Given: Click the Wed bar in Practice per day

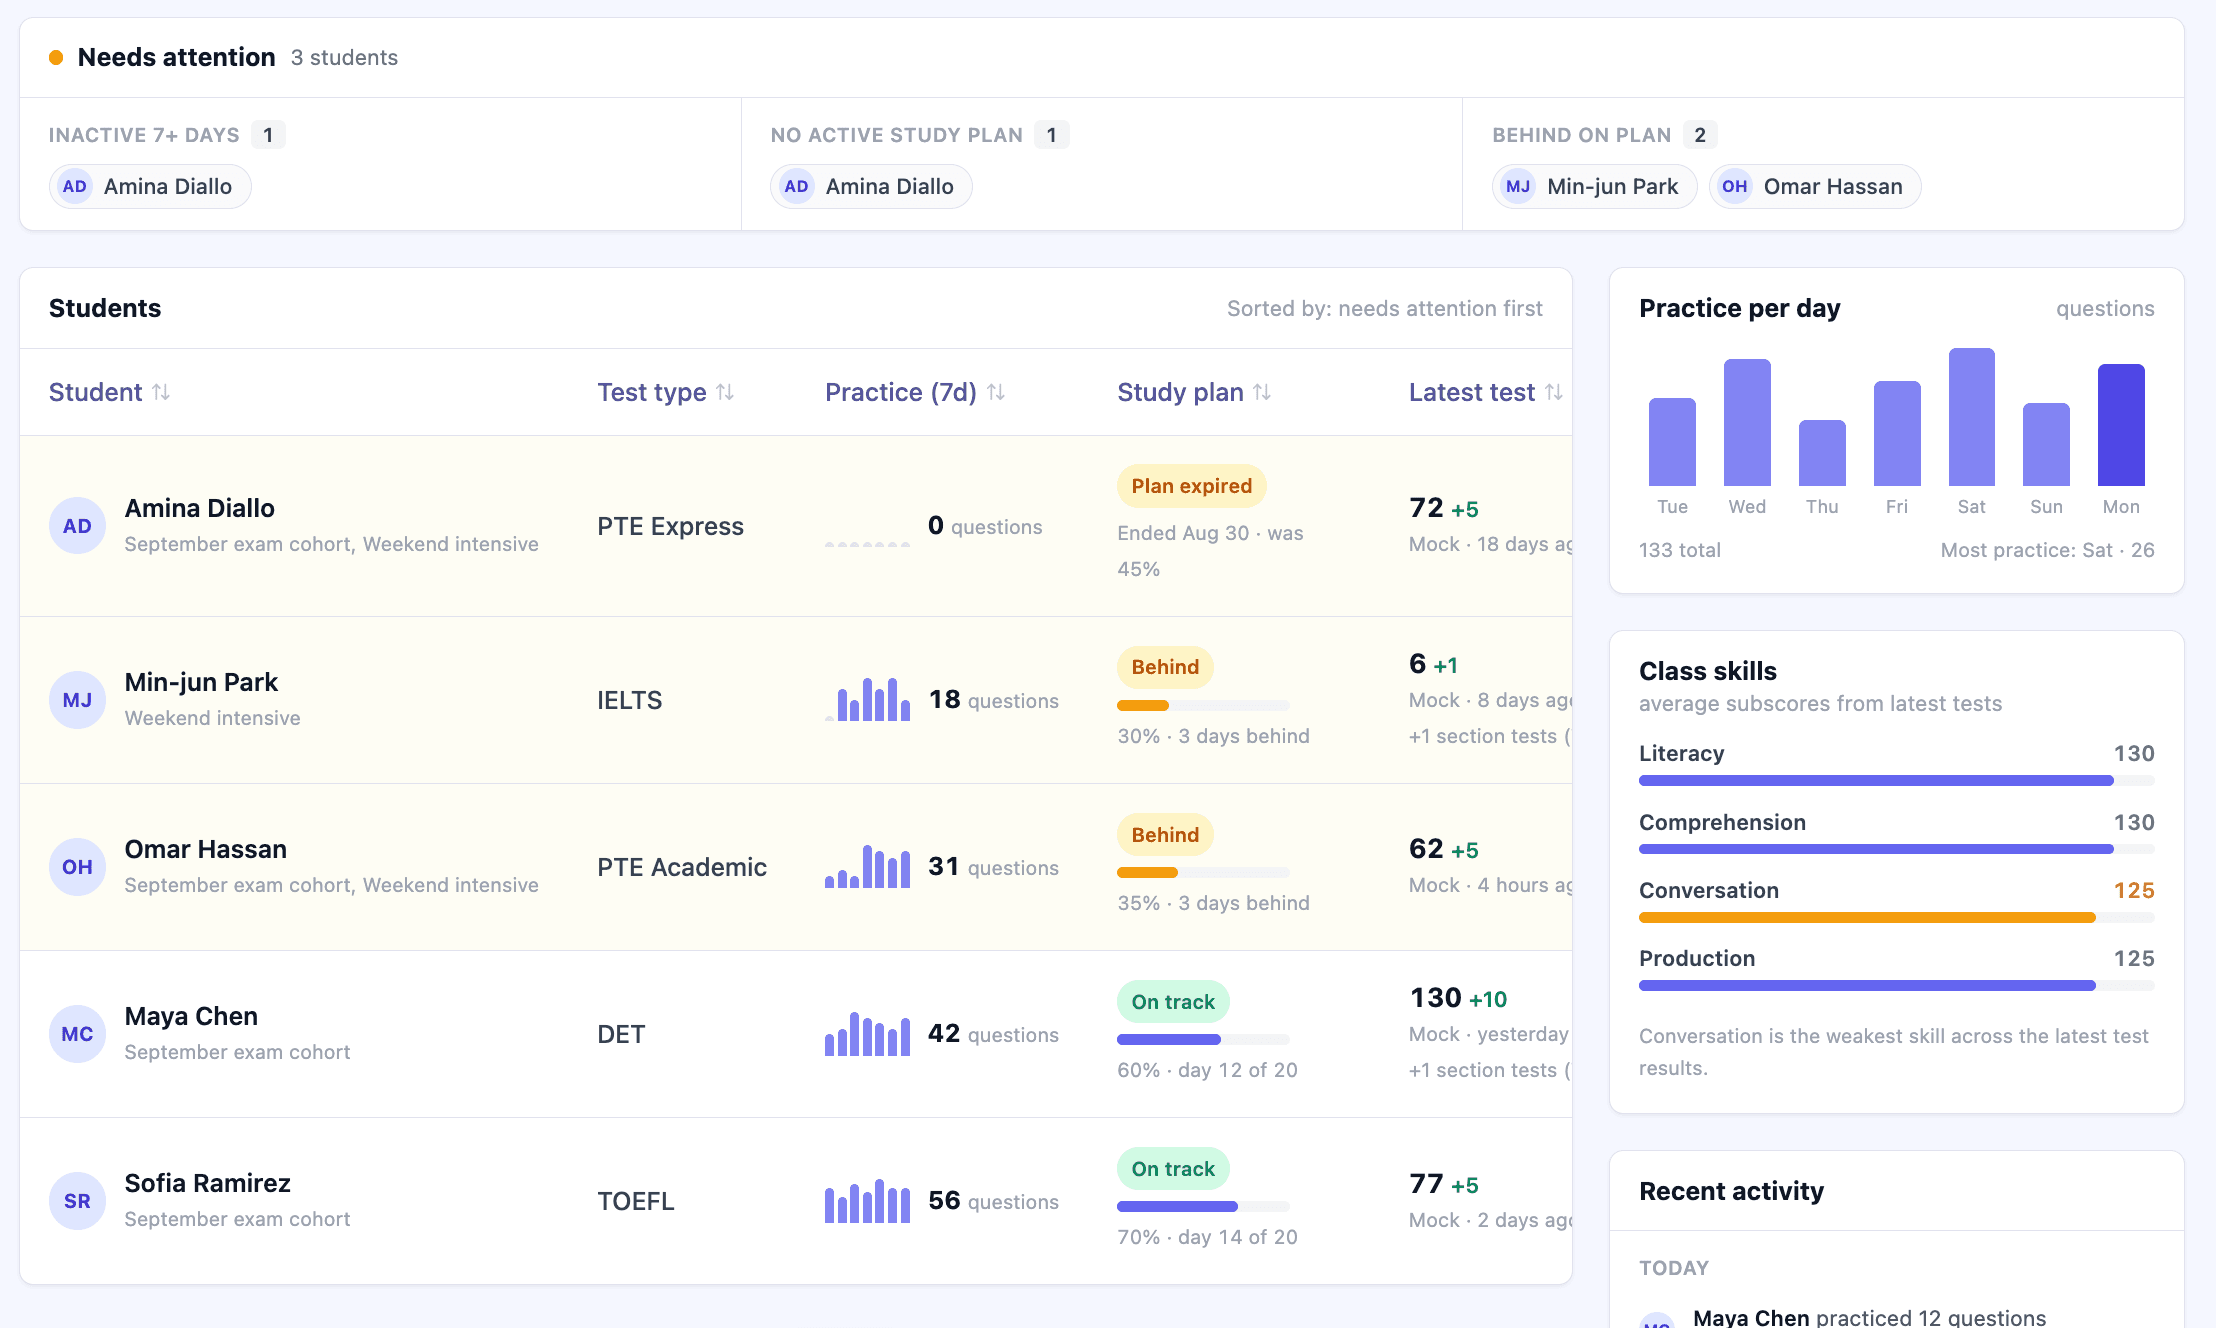Looking at the screenshot, I should 1747,422.
